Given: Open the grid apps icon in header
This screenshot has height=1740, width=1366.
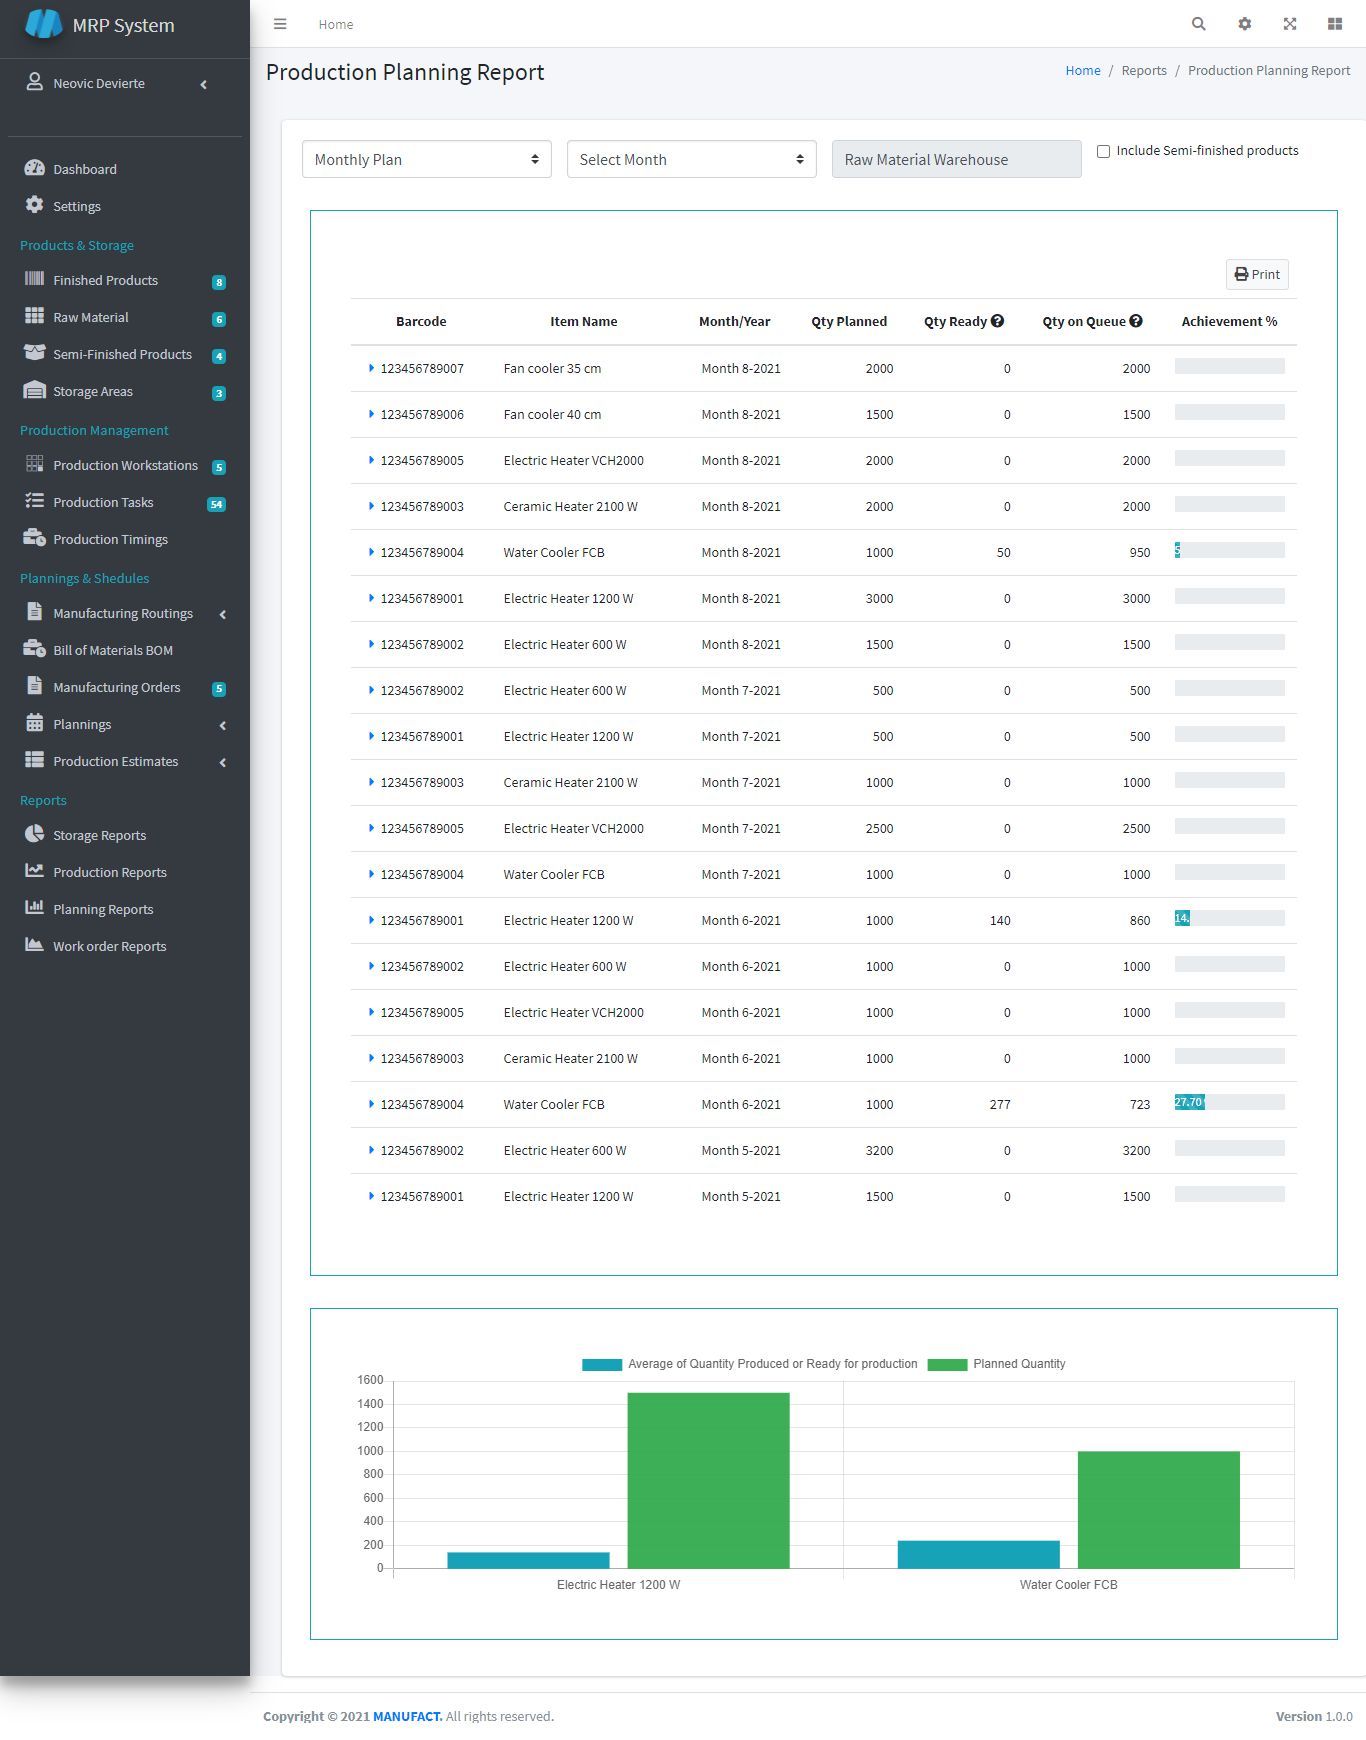Looking at the screenshot, I should [x=1335, y=24].
